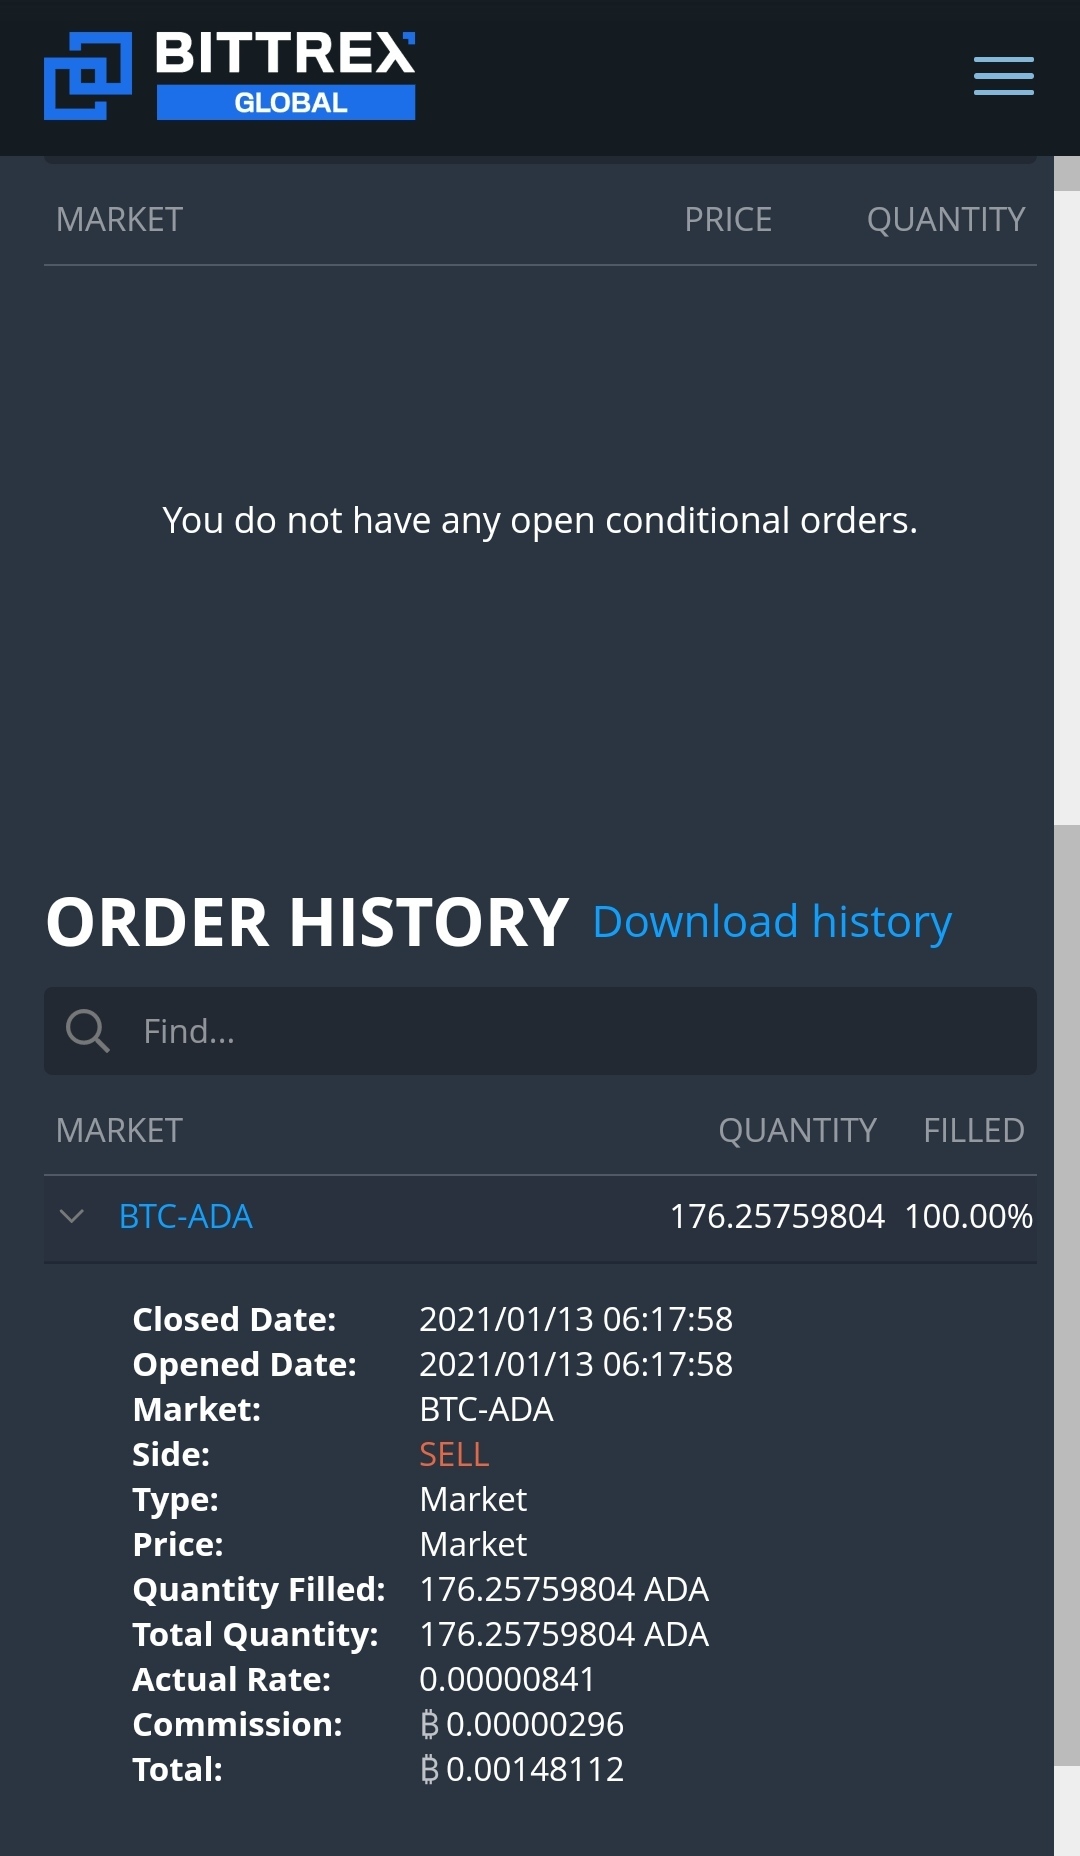Image resolution: width=1080 pixels, height=1856 pixels.
Task: Focus the Find order history field
Action: [580, 1031]
